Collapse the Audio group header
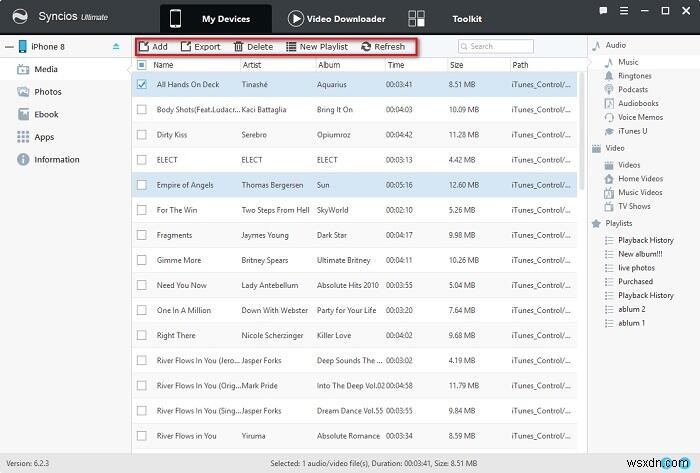This screenshot has width=700, height=473. click(615, 45)
